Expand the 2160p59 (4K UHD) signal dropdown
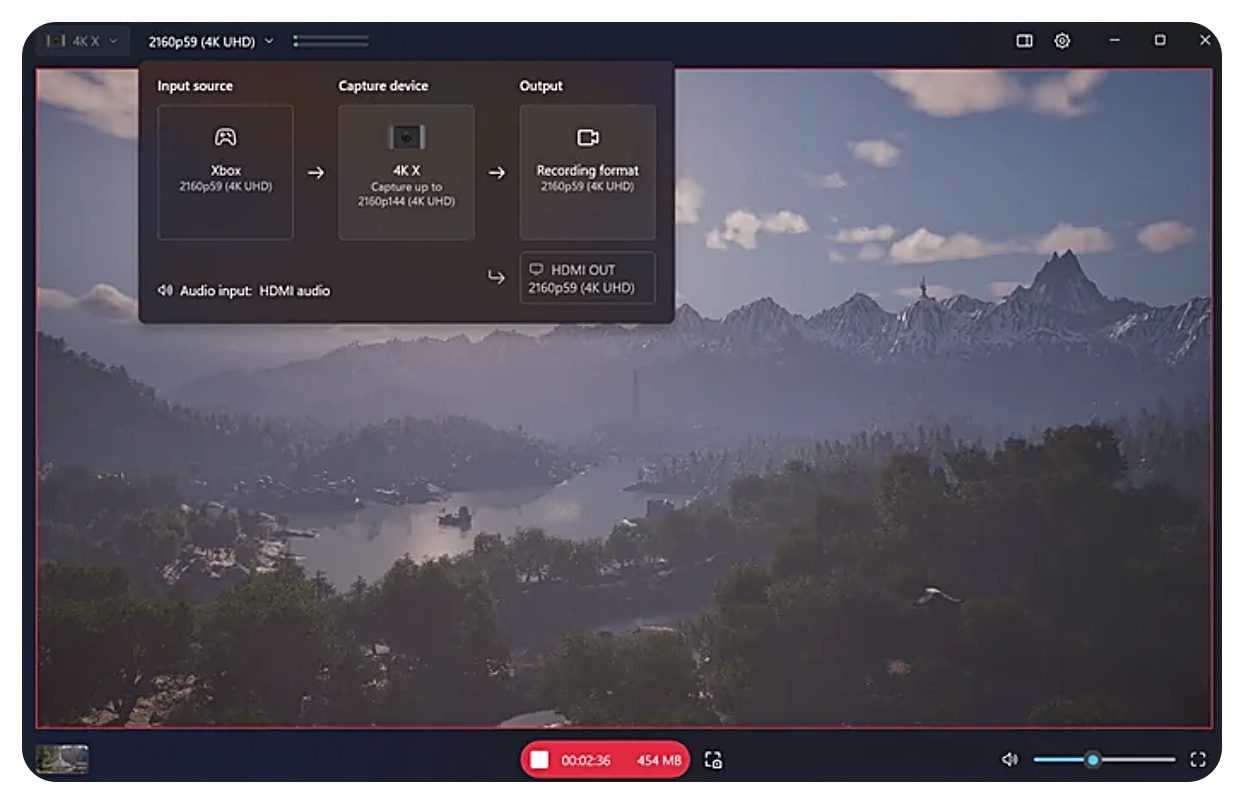The image size is (1244, 804). pos(211,42)
